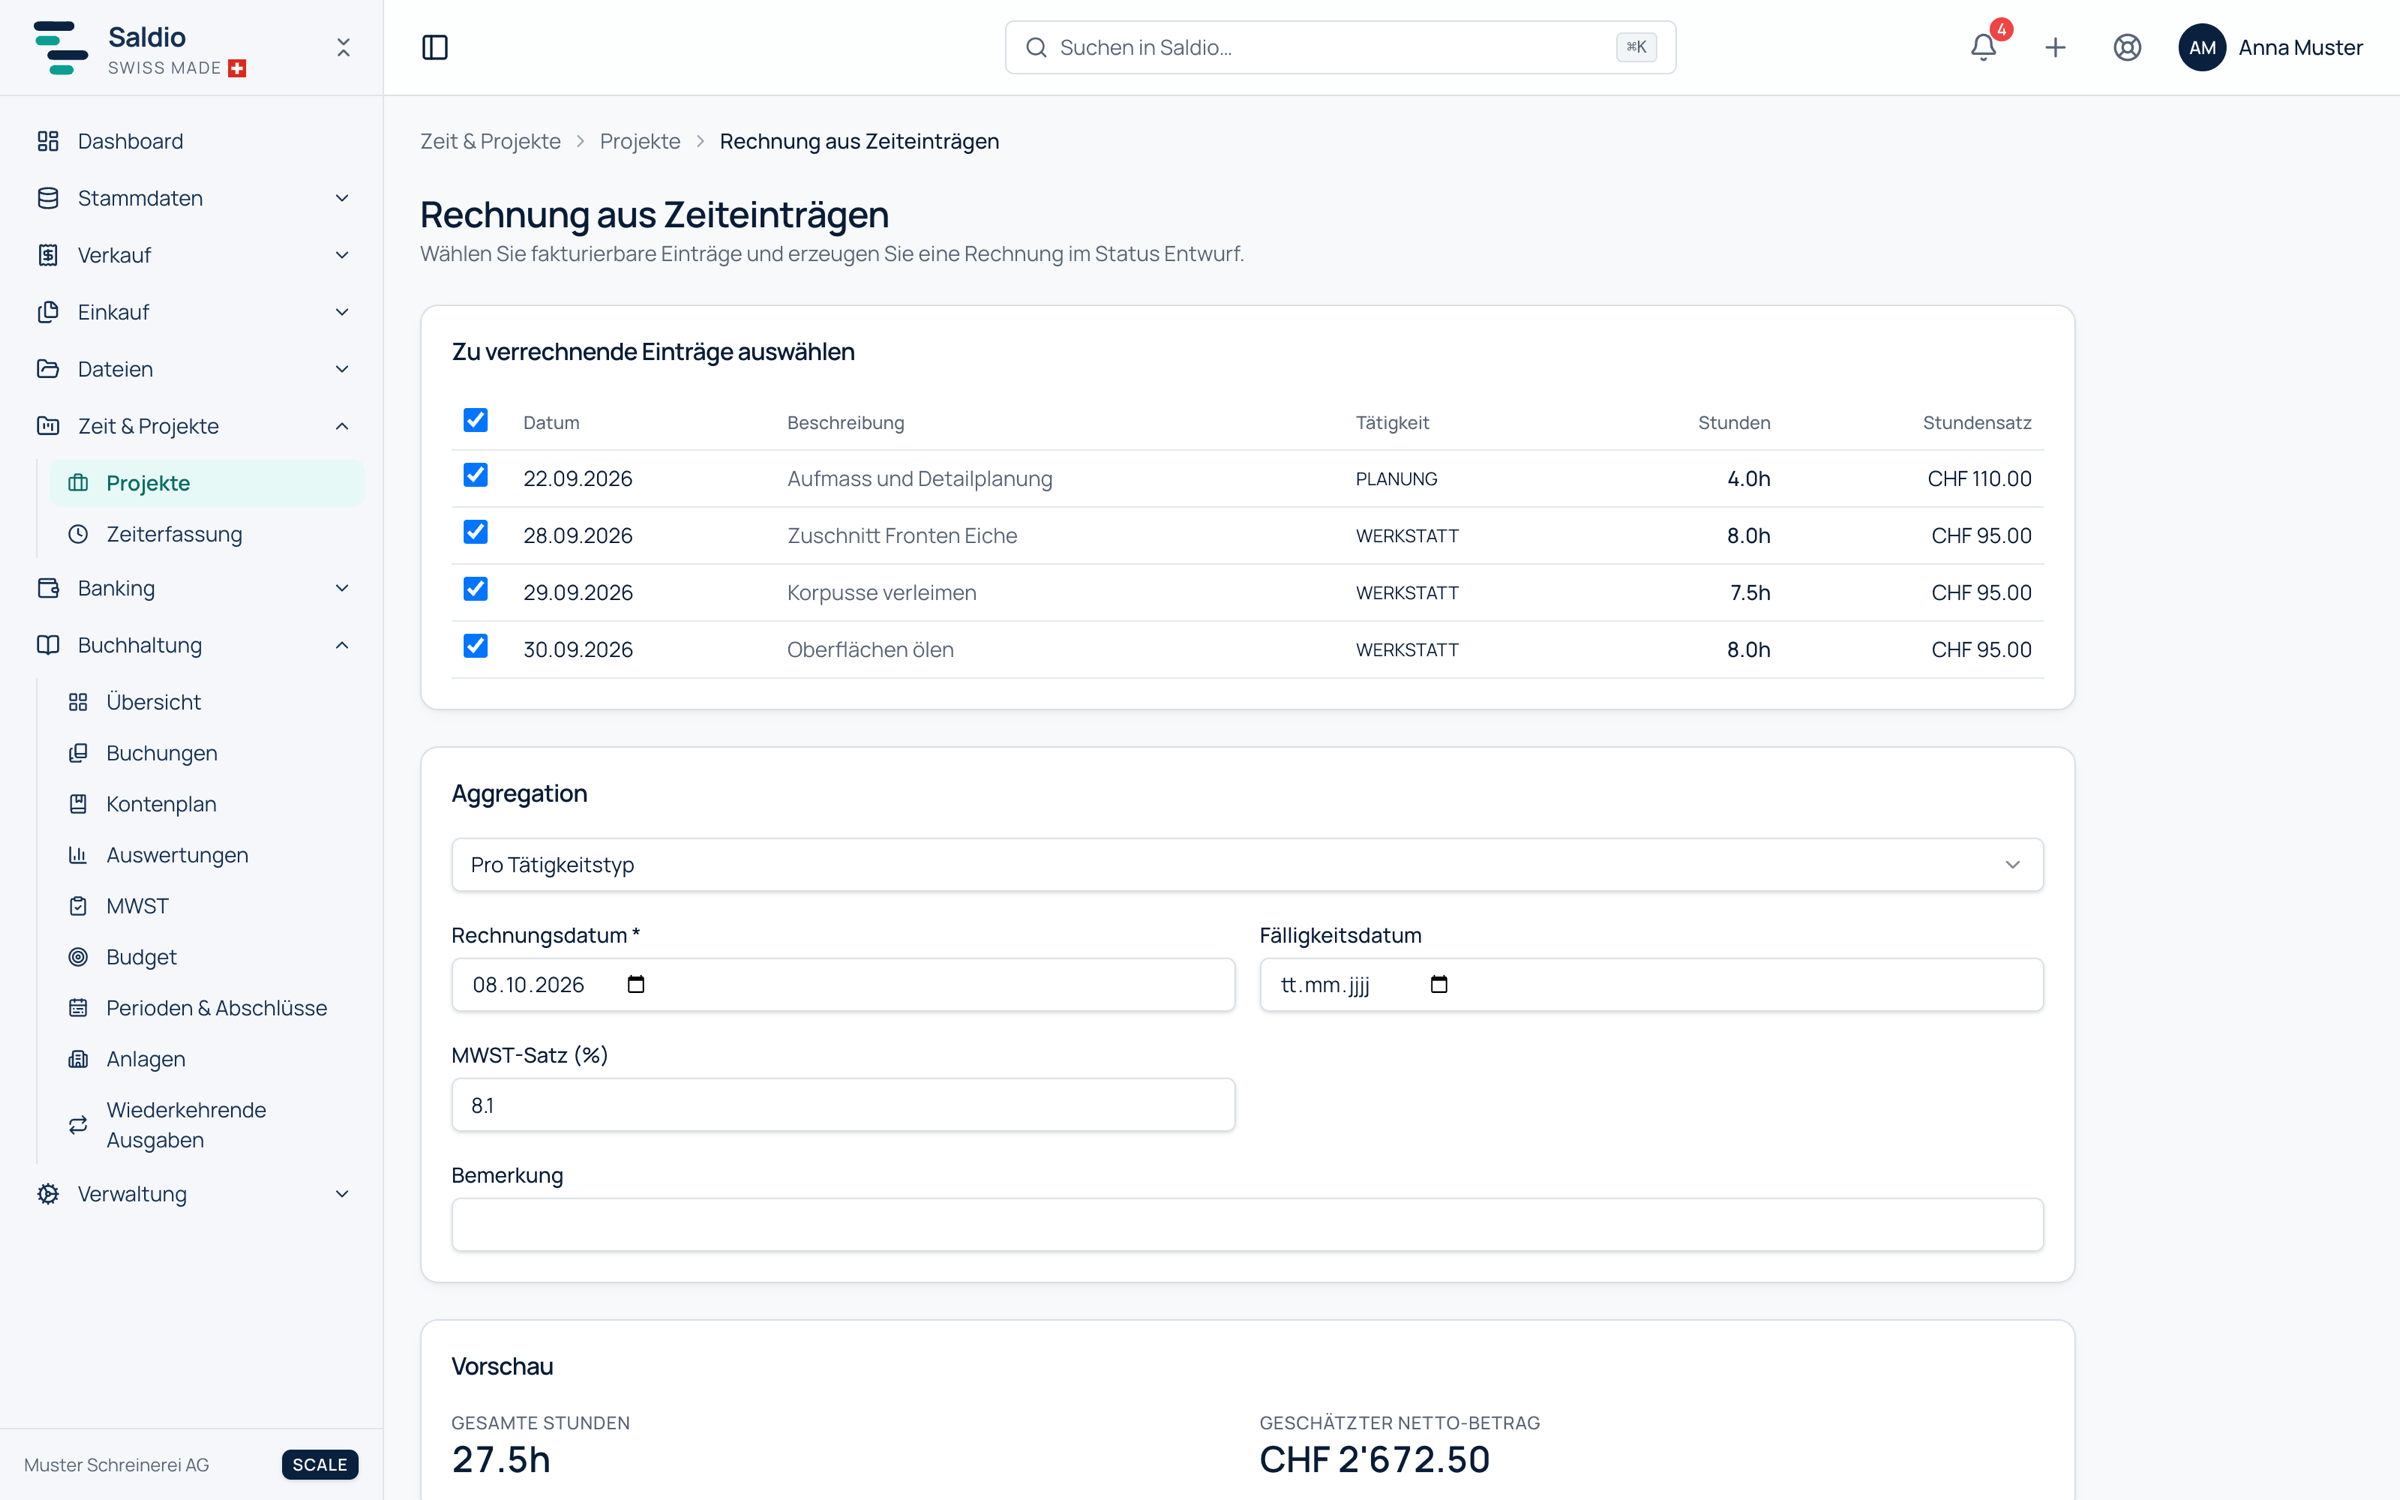
Task: Click the Dashboard grid icon
Action: [x=48, y=141]
